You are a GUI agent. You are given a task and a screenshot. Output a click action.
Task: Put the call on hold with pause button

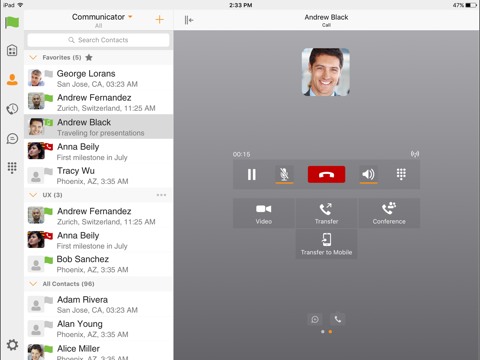(252, 174)
